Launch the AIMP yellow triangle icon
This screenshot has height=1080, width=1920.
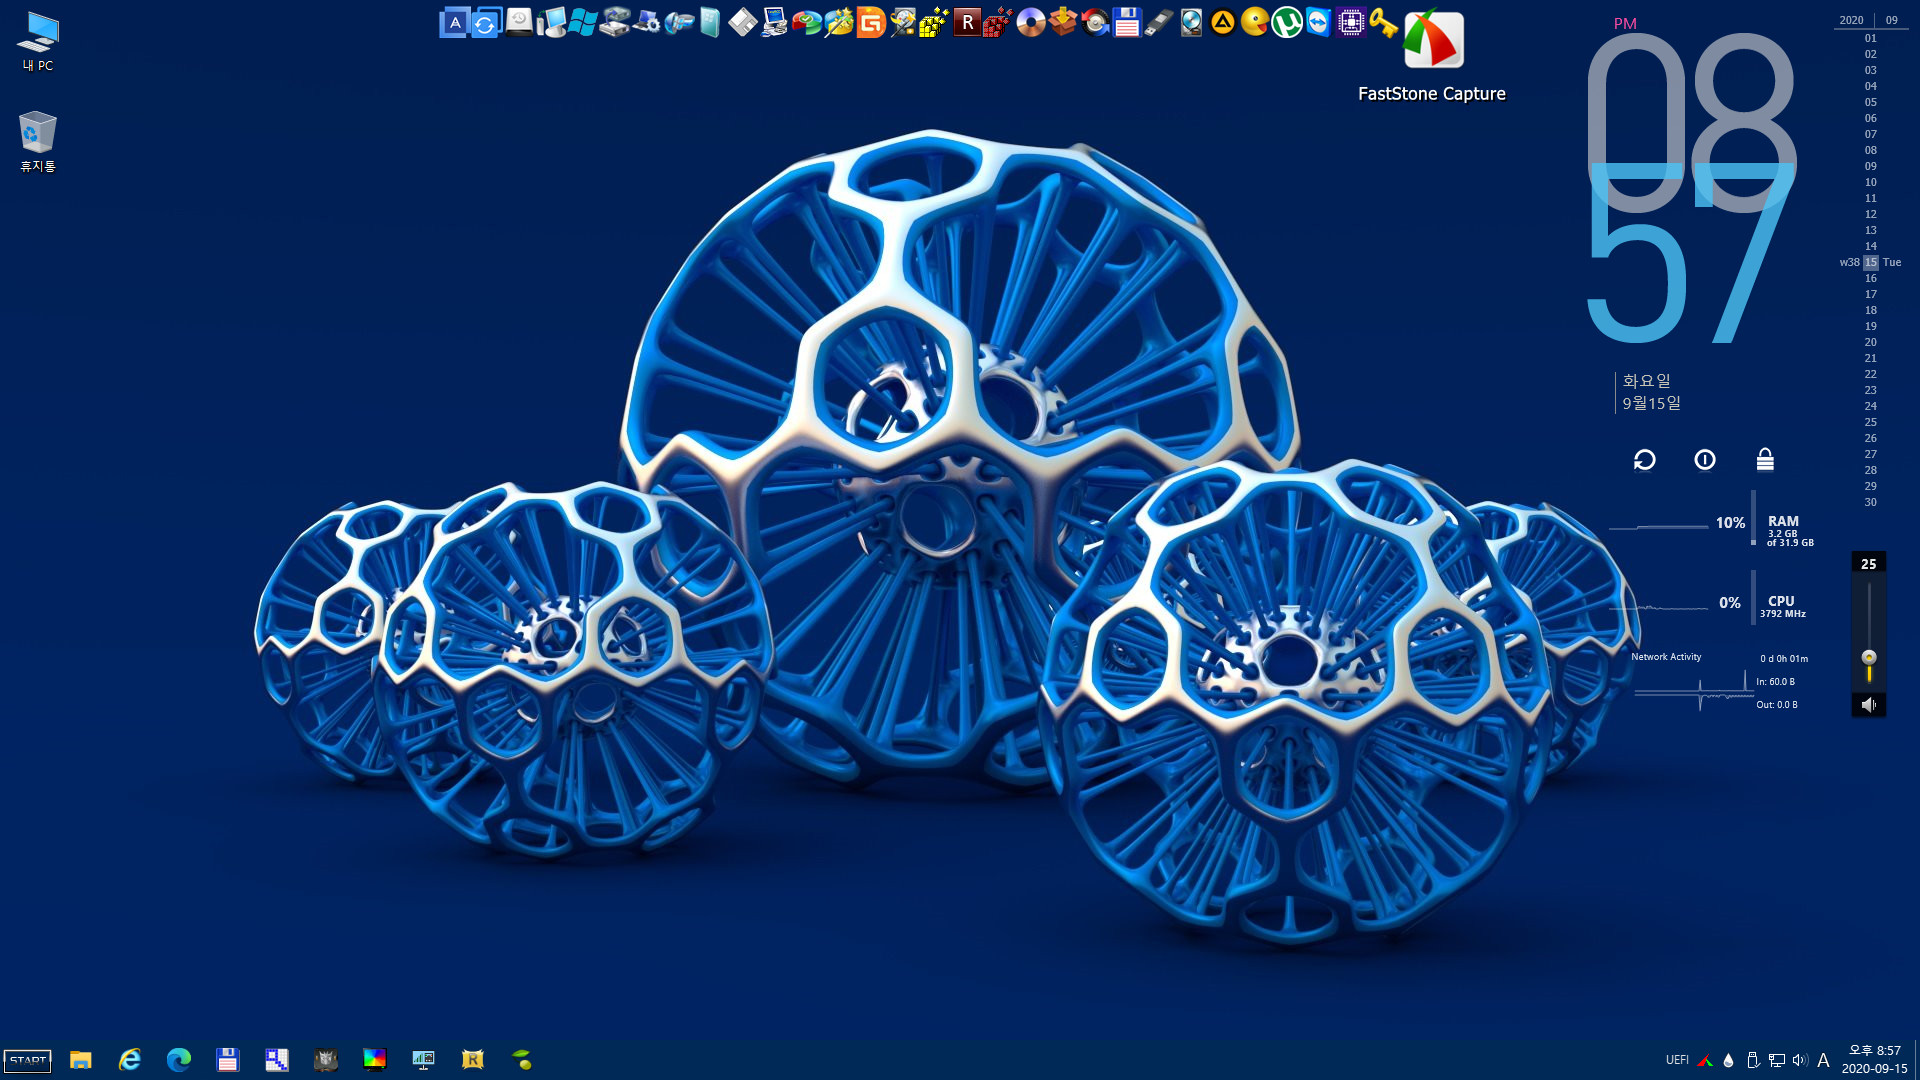[1223, 22]
